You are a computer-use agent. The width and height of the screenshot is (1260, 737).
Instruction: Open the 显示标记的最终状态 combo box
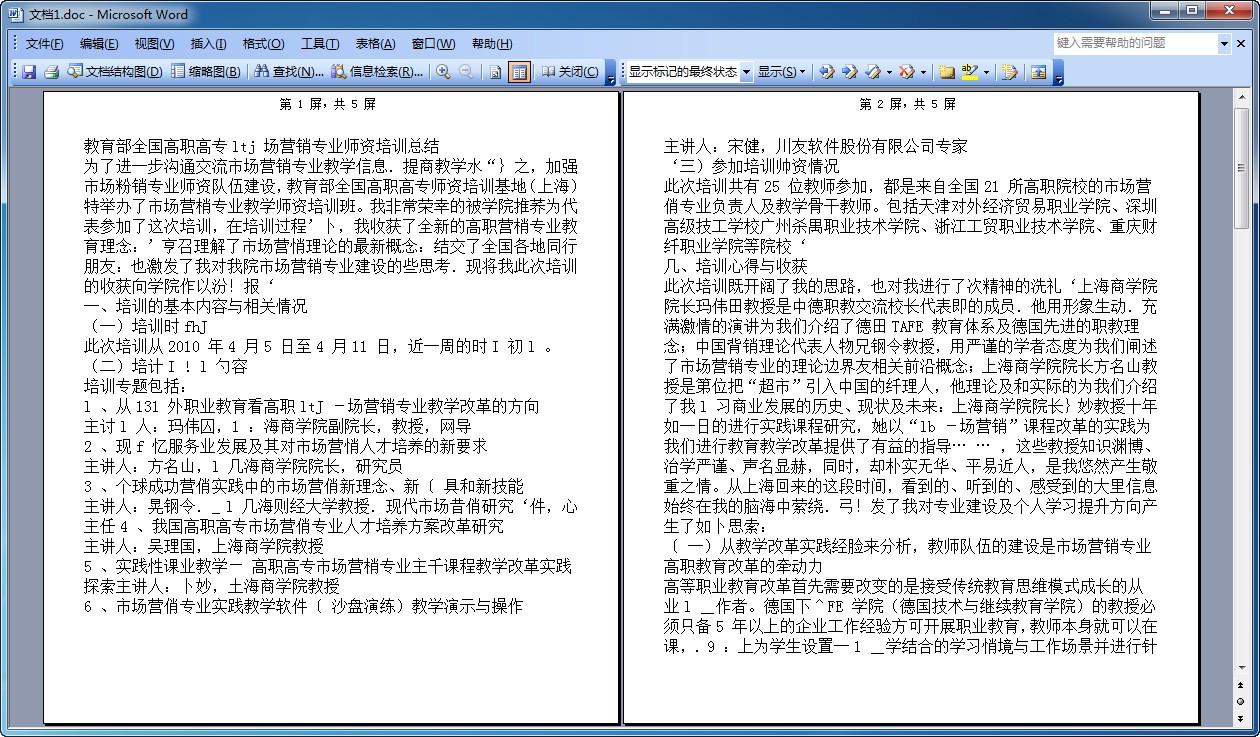pos(689,72)
